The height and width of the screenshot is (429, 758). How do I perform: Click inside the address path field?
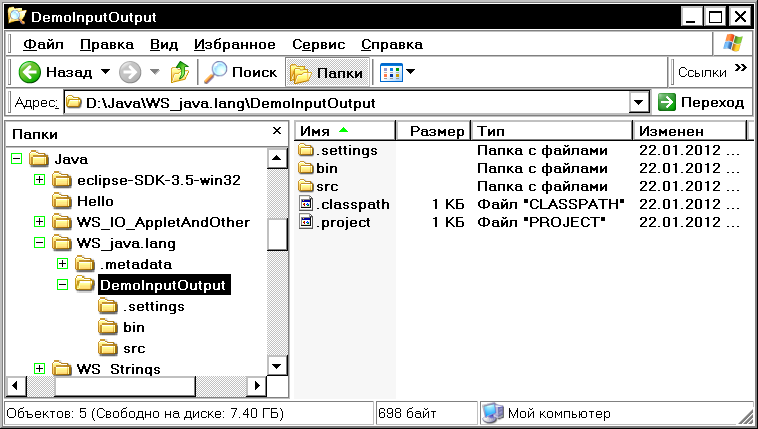[x=347, y=103]
